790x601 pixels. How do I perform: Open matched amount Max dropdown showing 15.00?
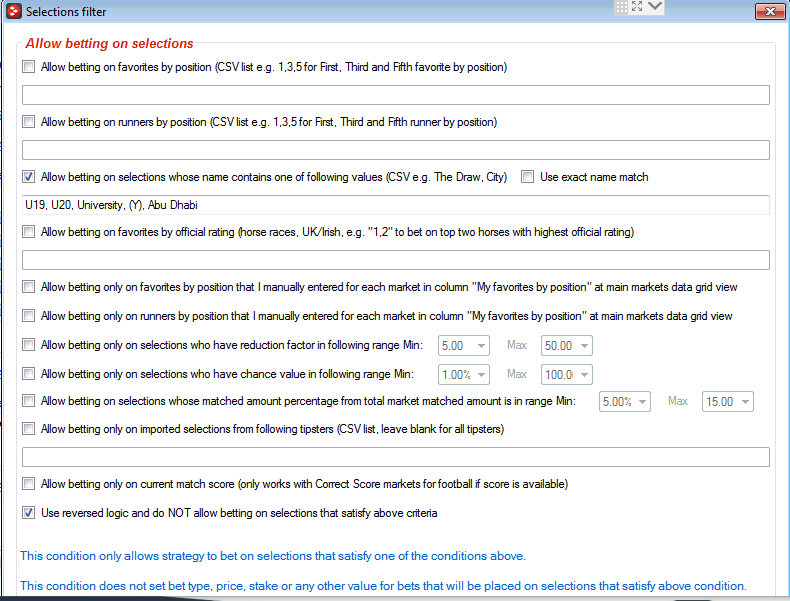(x=728, y=402)
